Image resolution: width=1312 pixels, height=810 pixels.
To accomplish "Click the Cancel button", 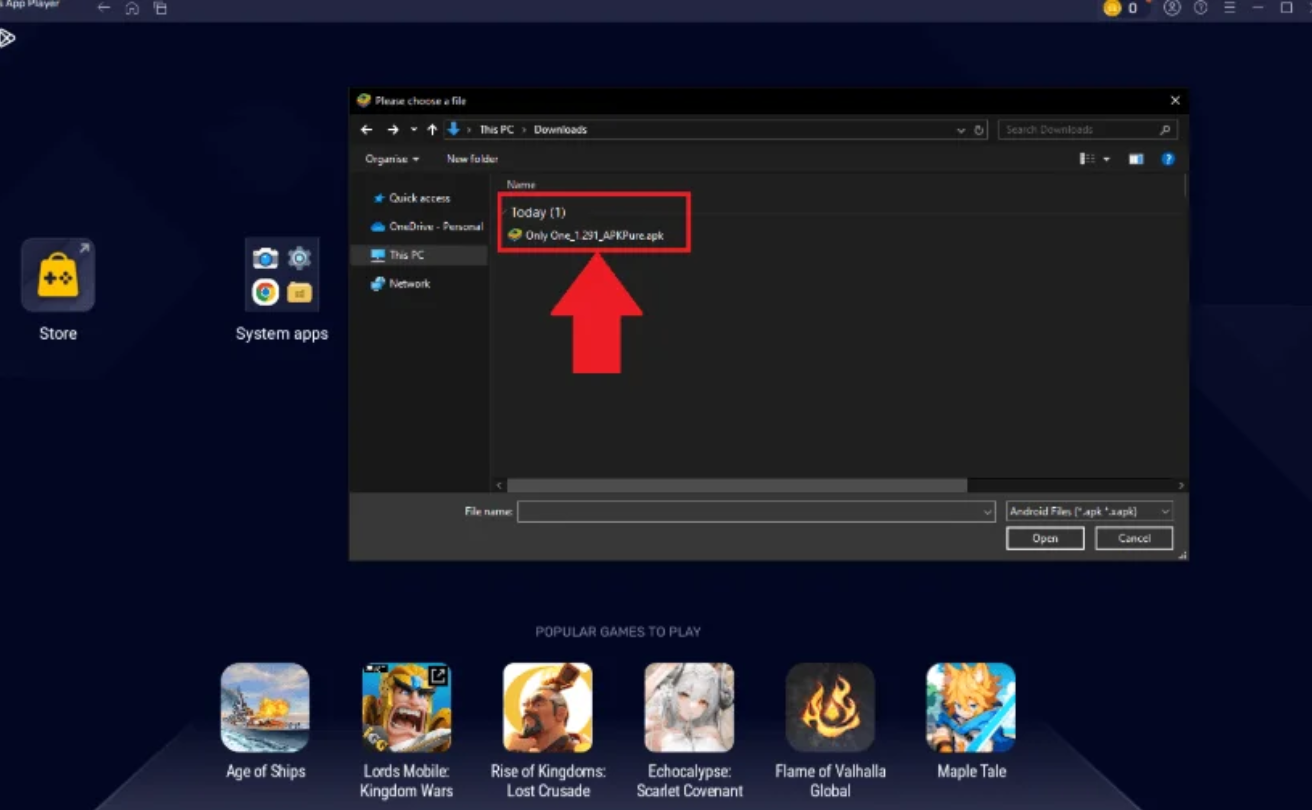I will tap(1134, 538).
